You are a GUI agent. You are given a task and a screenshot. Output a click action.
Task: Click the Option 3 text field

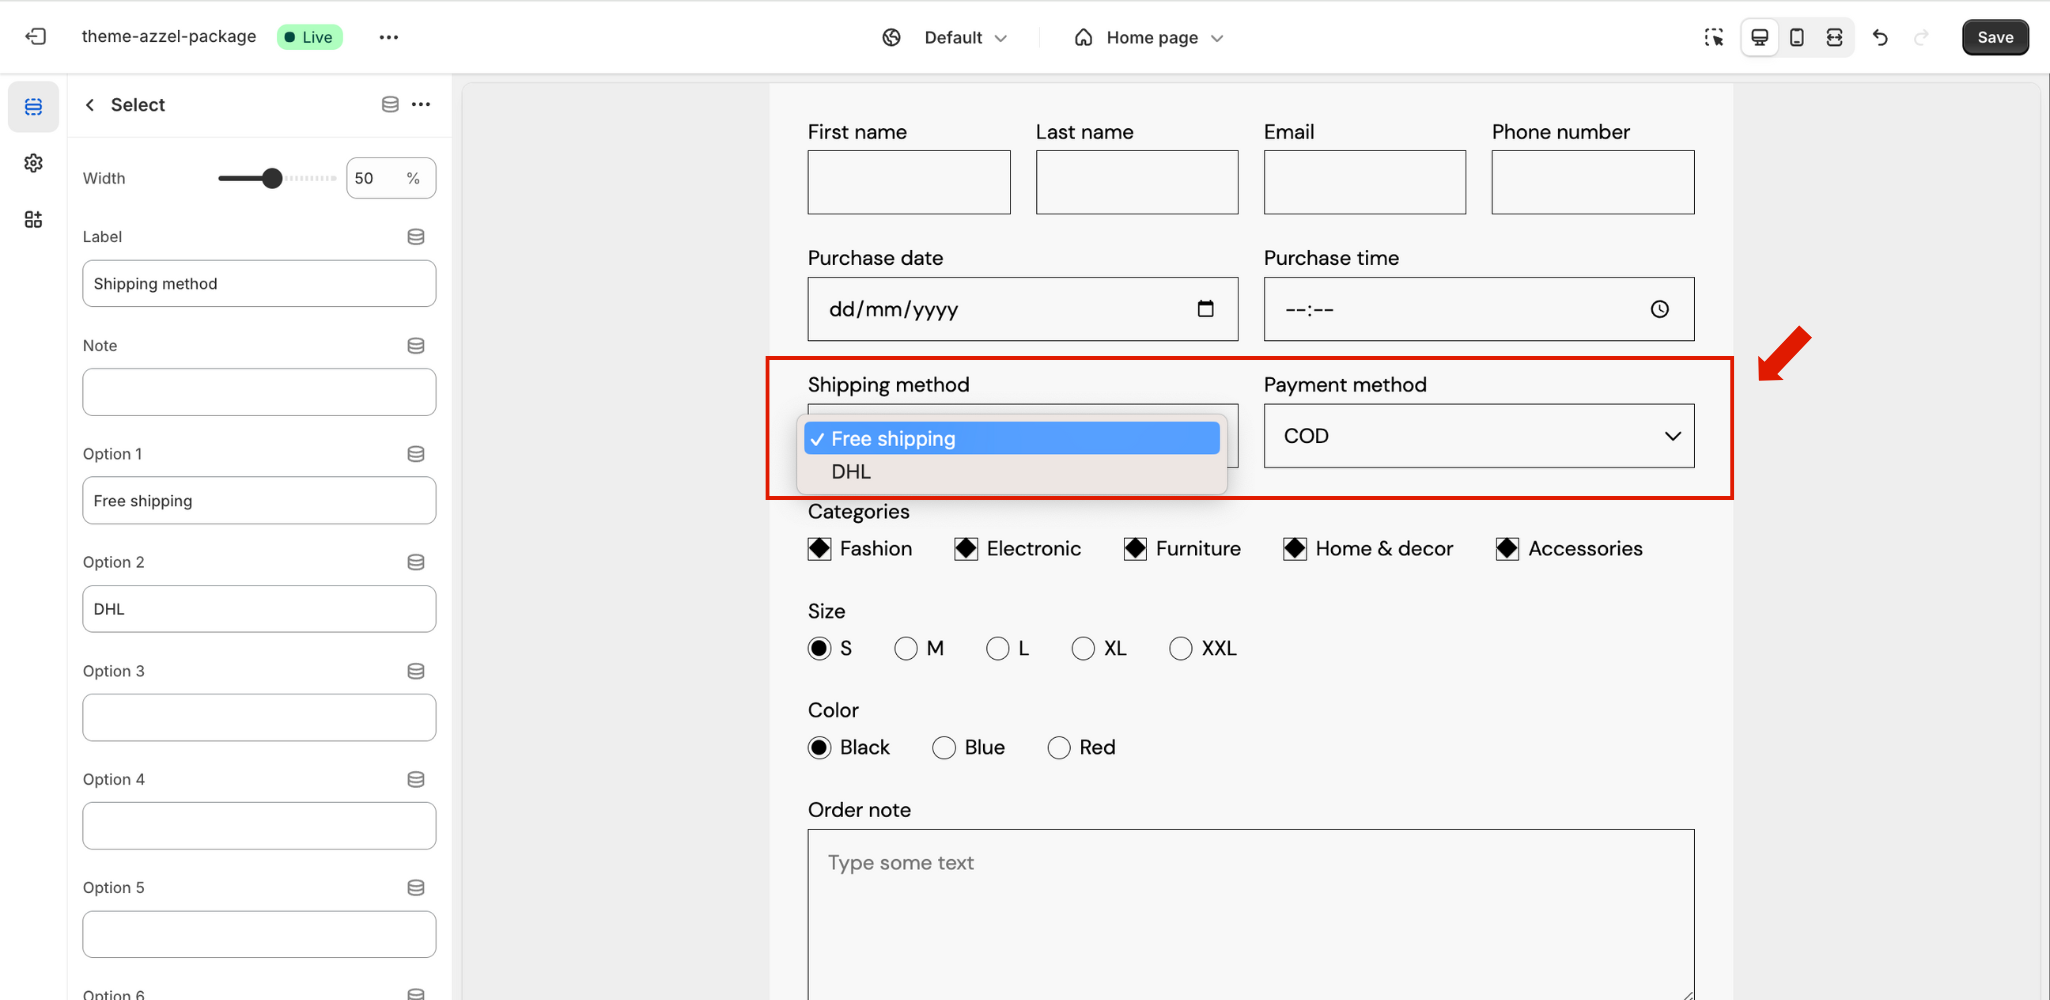[259, 718]
